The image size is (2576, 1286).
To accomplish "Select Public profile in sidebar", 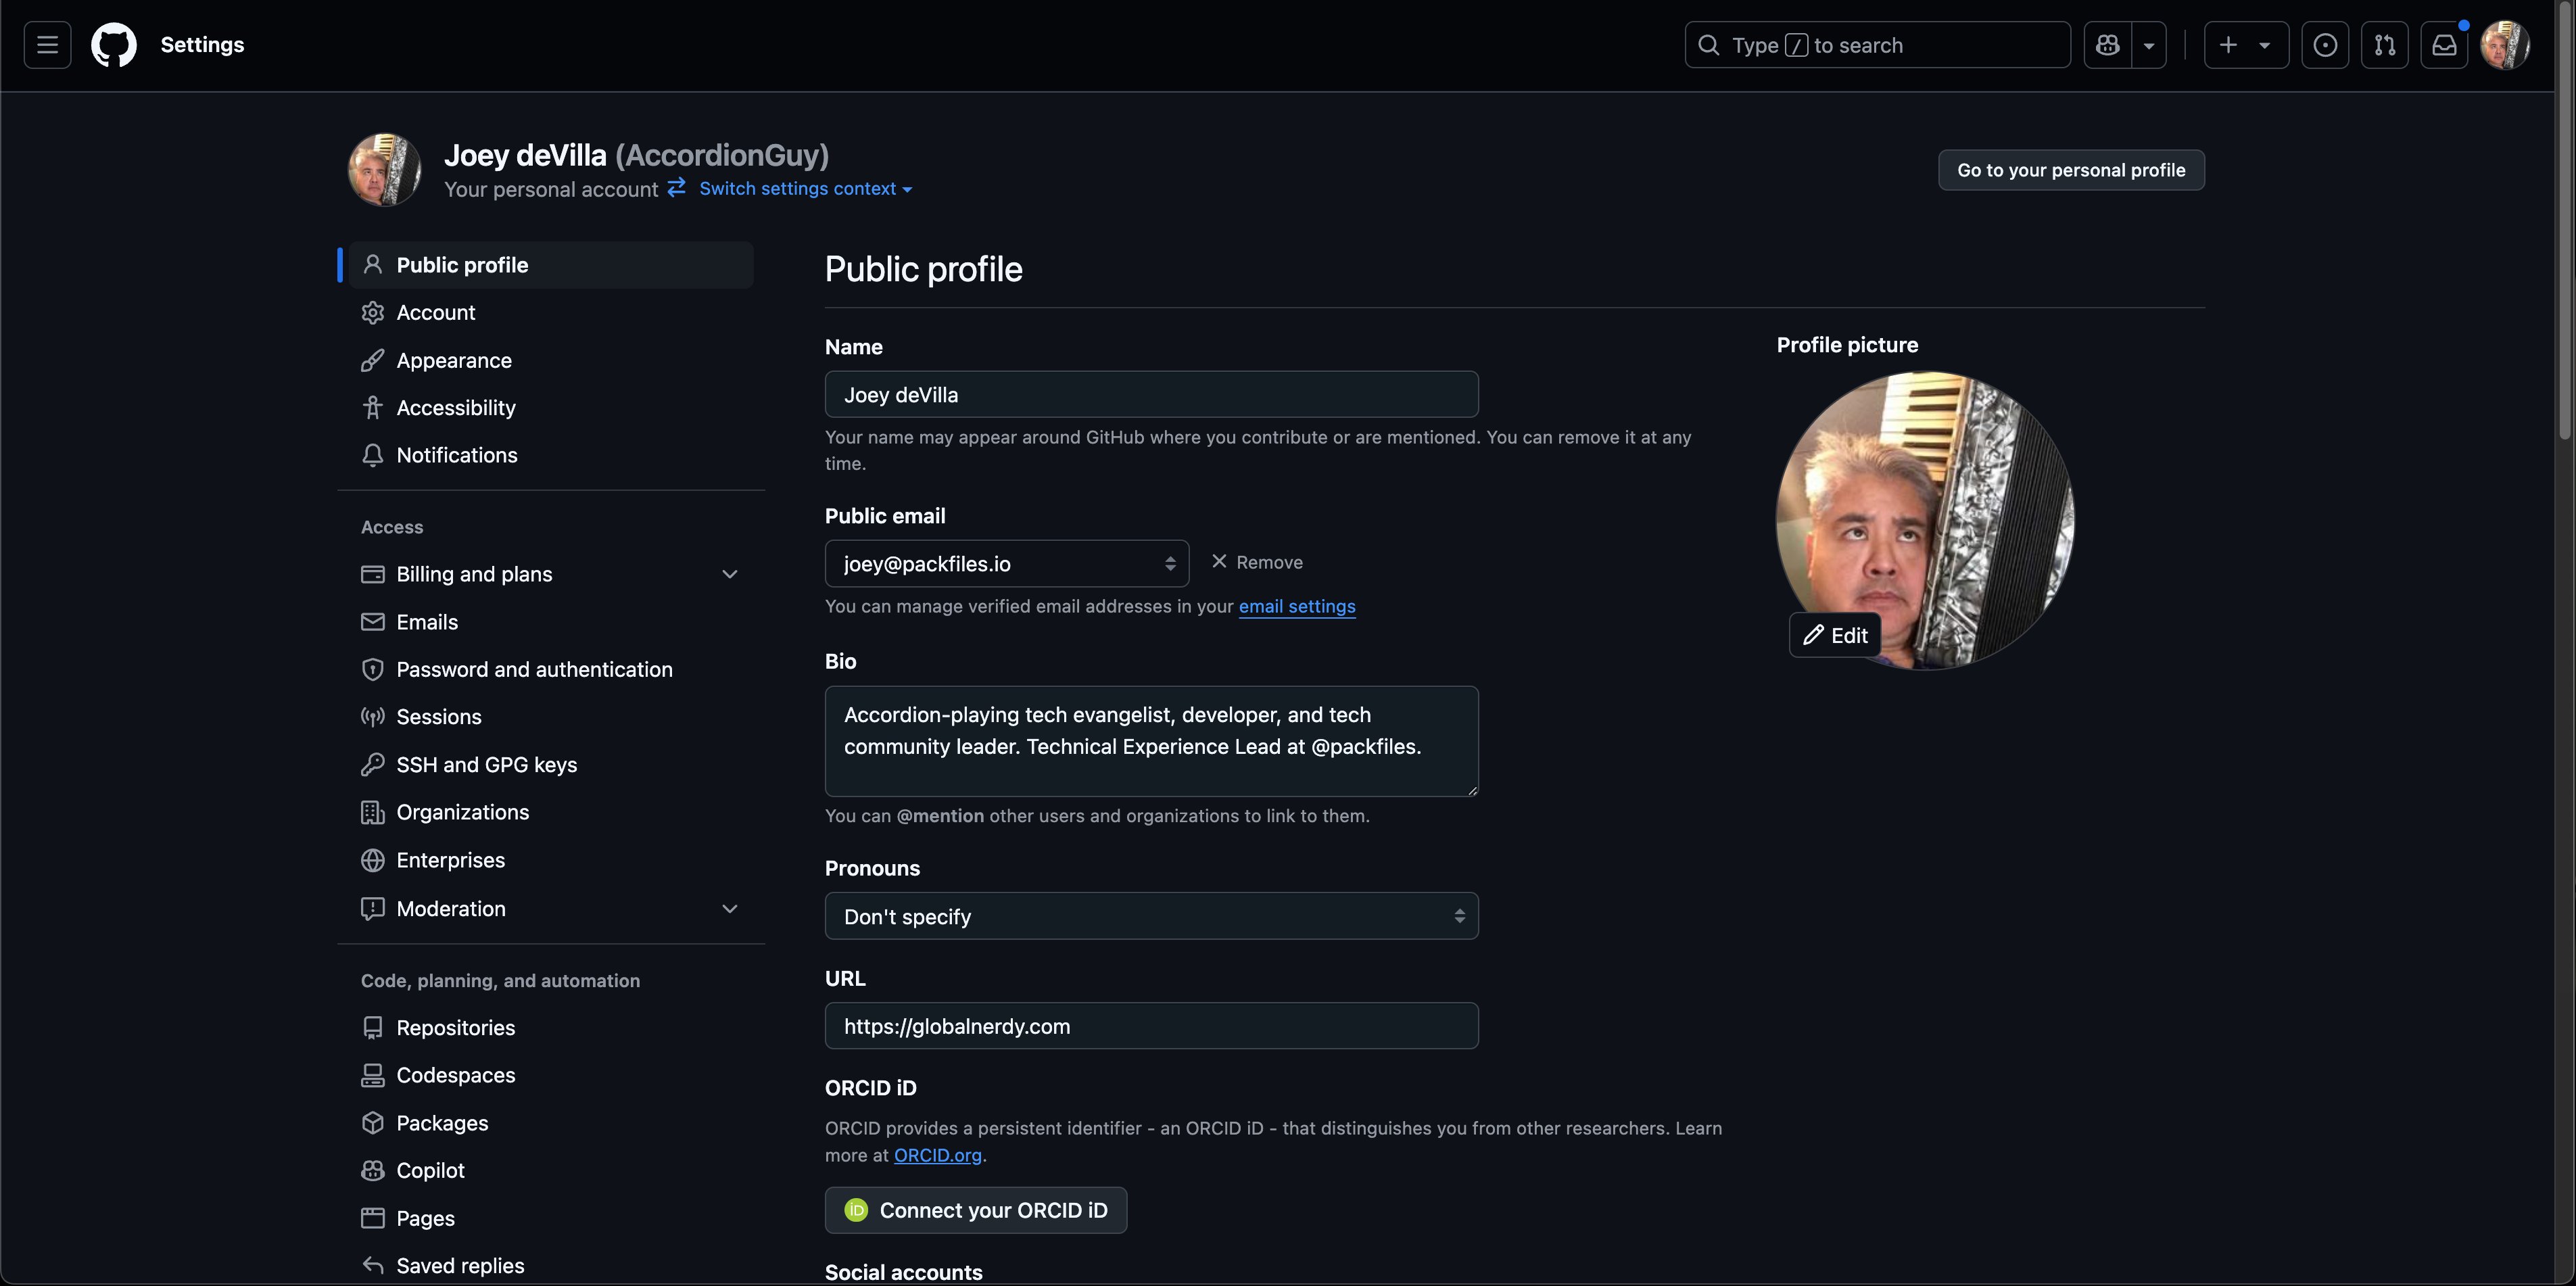I will pyautogui.click(x=551, y=265).
